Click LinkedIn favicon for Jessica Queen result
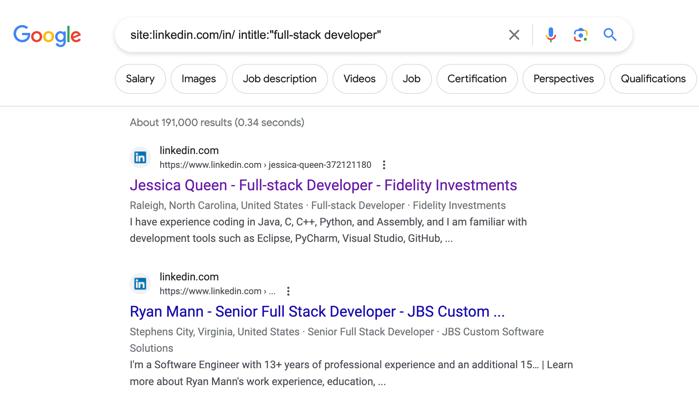 click(140, 157)
